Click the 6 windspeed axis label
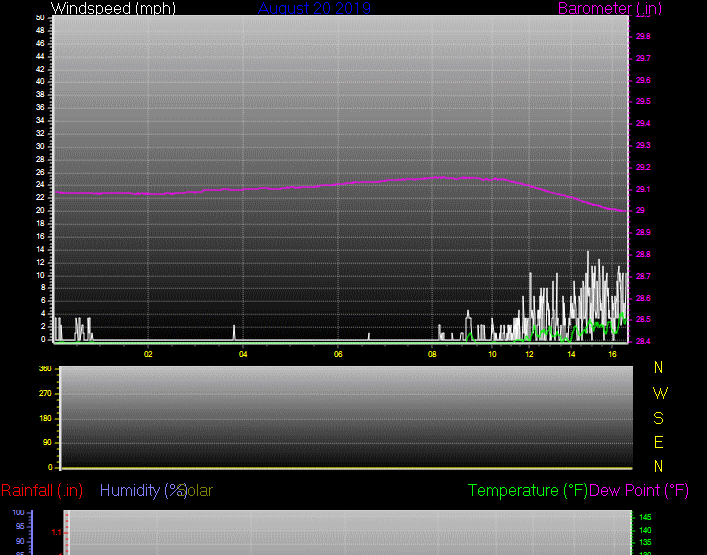This screenshot has width=707, height=555. click(x=43, y=301)
